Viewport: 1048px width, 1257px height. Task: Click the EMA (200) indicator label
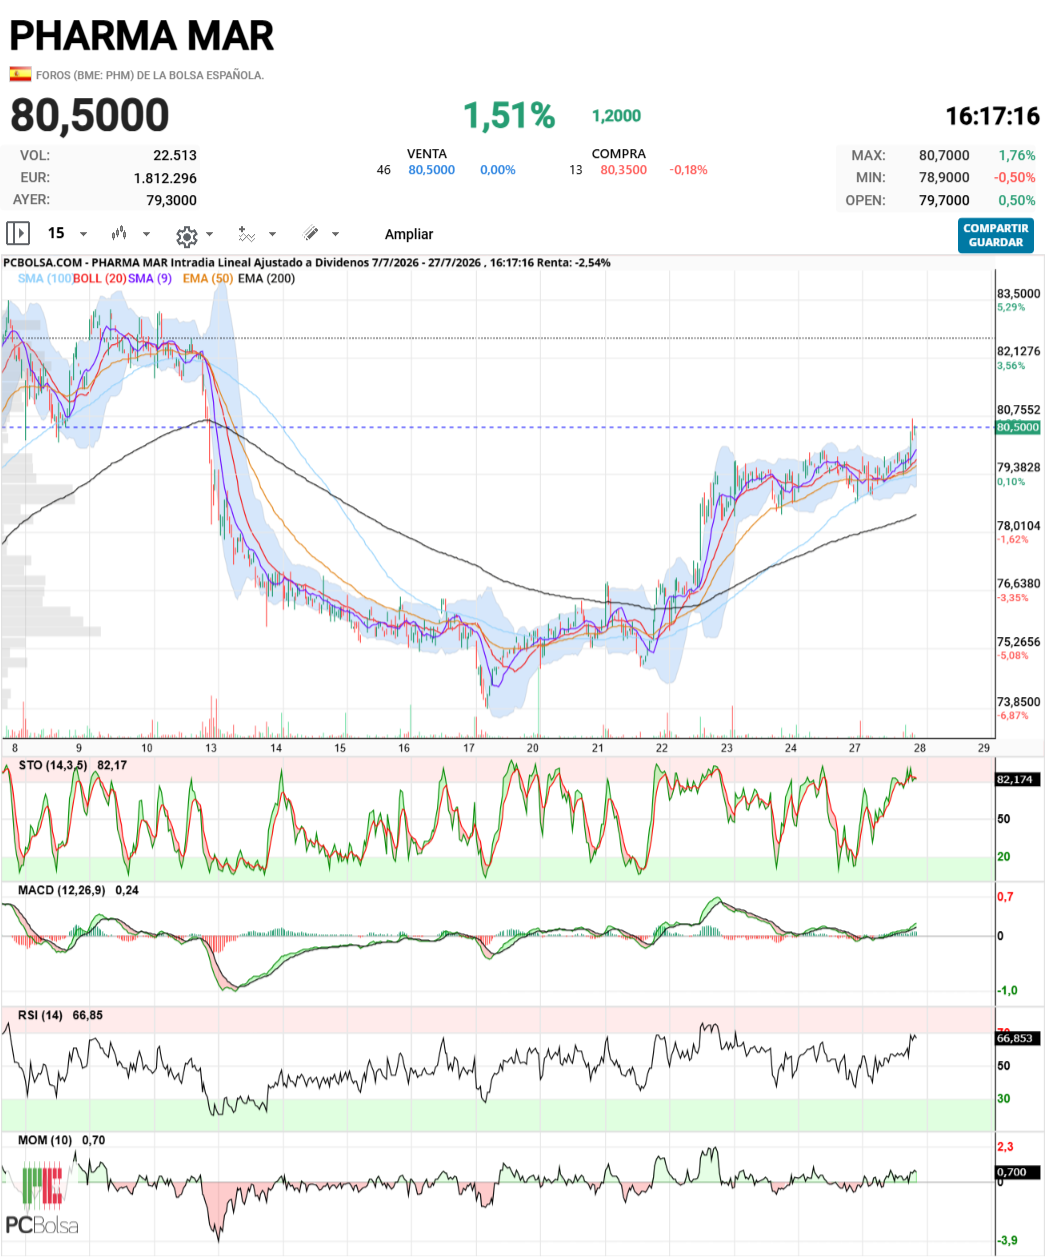tap(266, 278)
